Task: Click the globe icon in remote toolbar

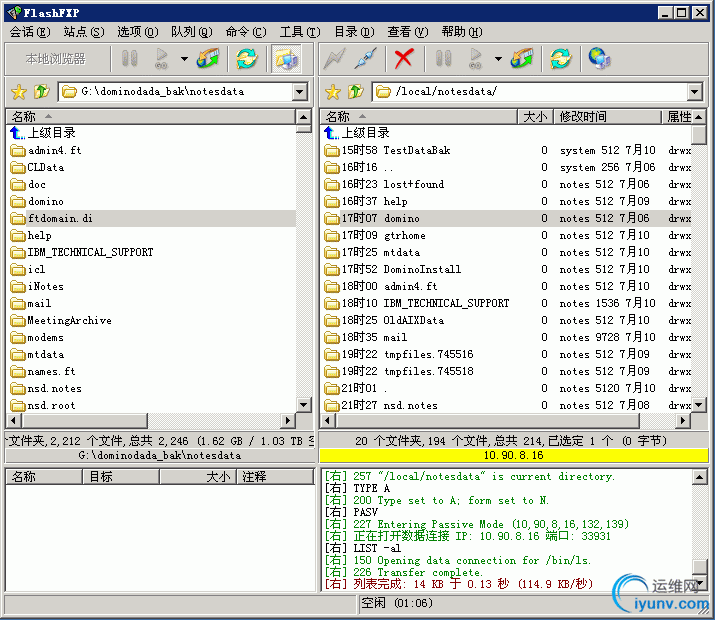Action: (599, 59)
